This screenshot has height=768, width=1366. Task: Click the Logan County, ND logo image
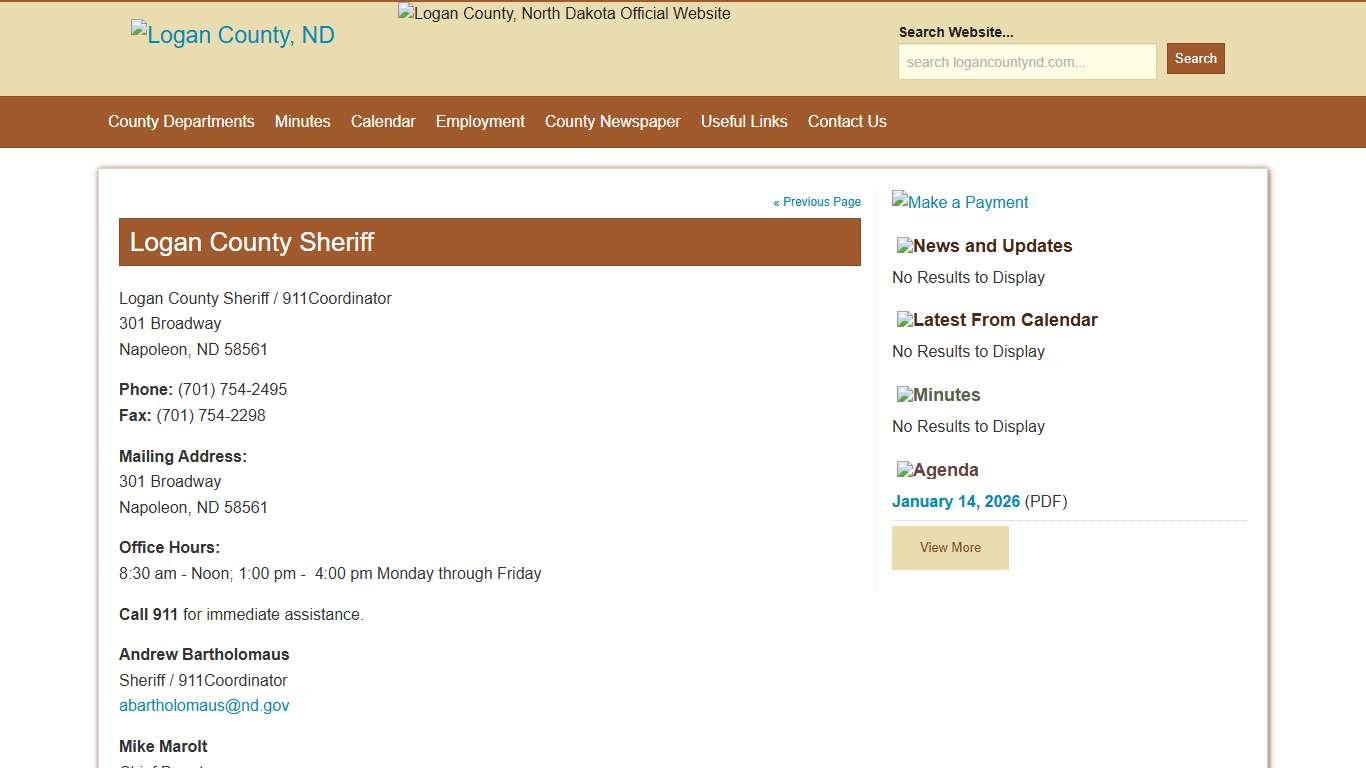point(232,35)
